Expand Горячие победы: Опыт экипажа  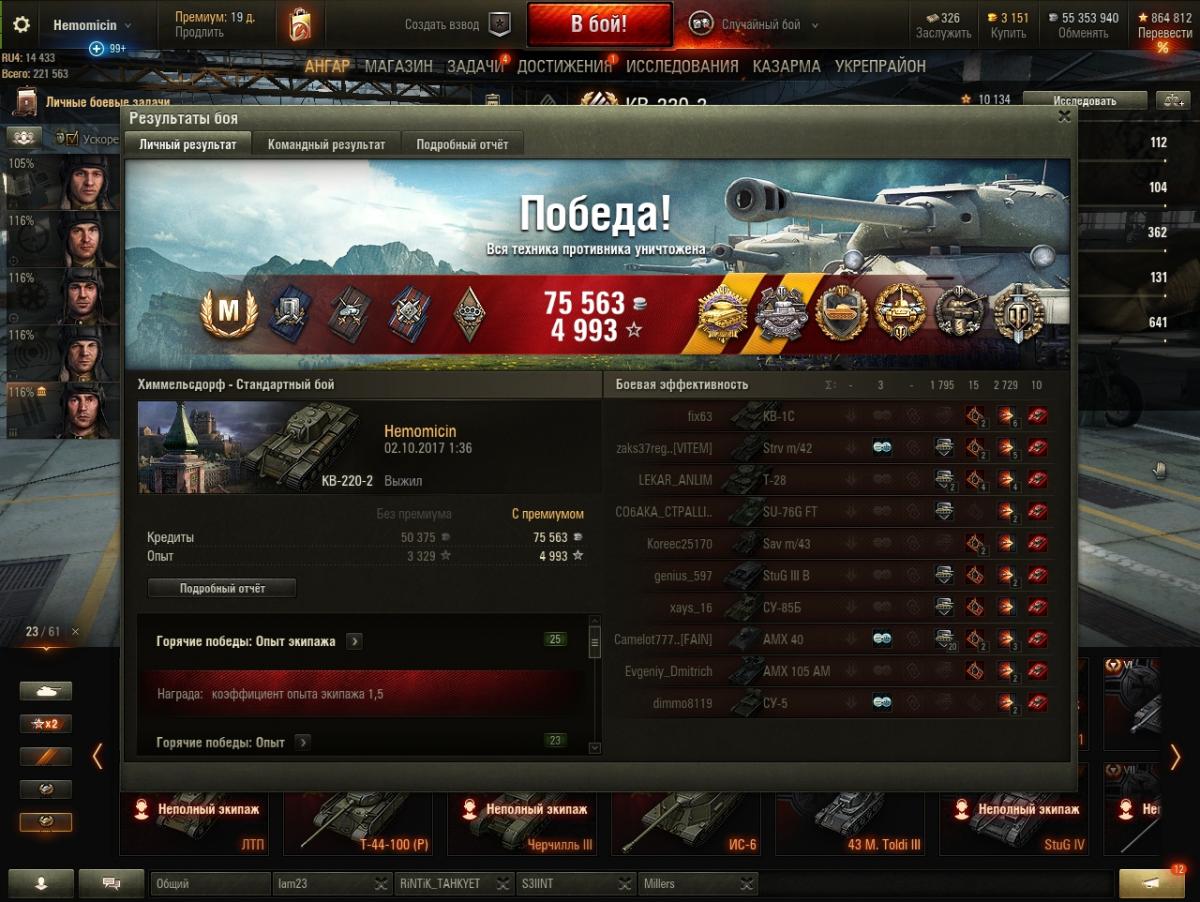(354, 641)
